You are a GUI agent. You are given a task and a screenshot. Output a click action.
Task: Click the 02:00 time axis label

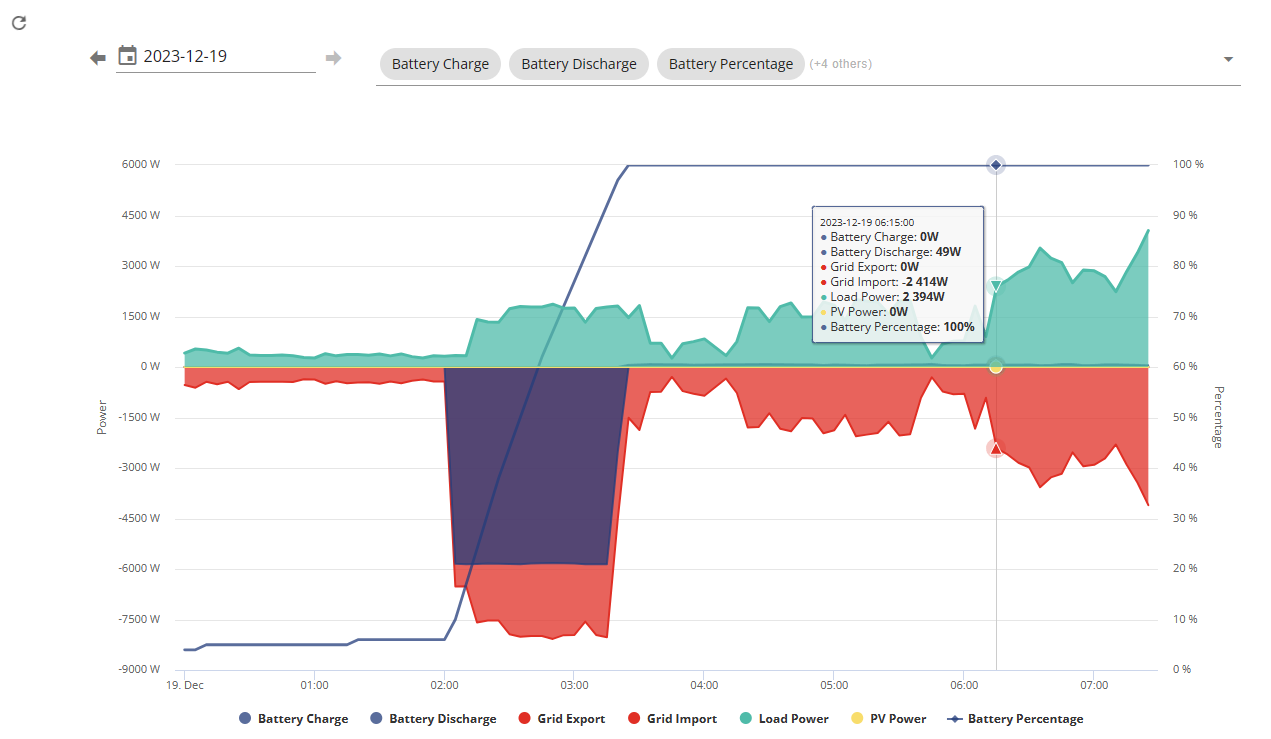(444, 685)
